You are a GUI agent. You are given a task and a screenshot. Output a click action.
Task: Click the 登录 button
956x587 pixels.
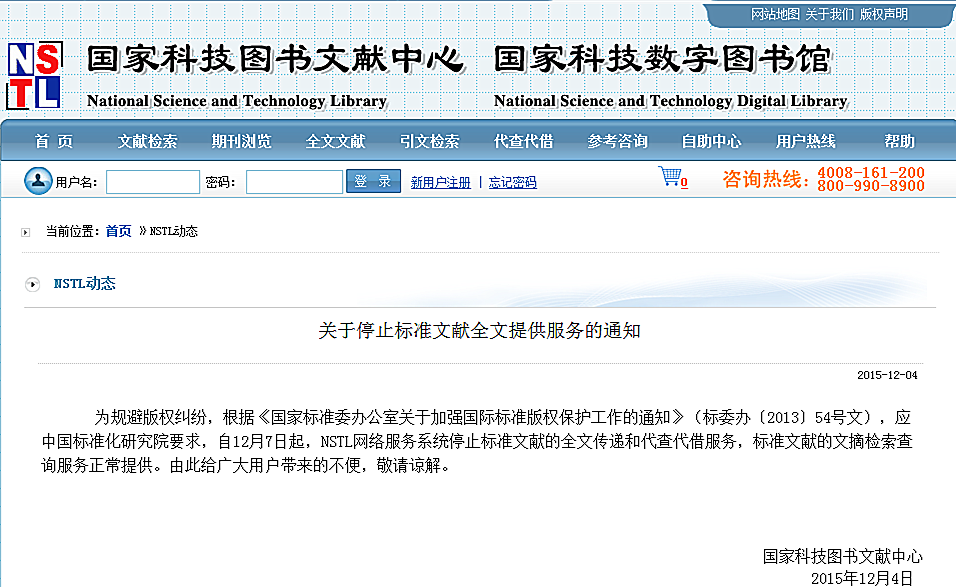[373, 181]
